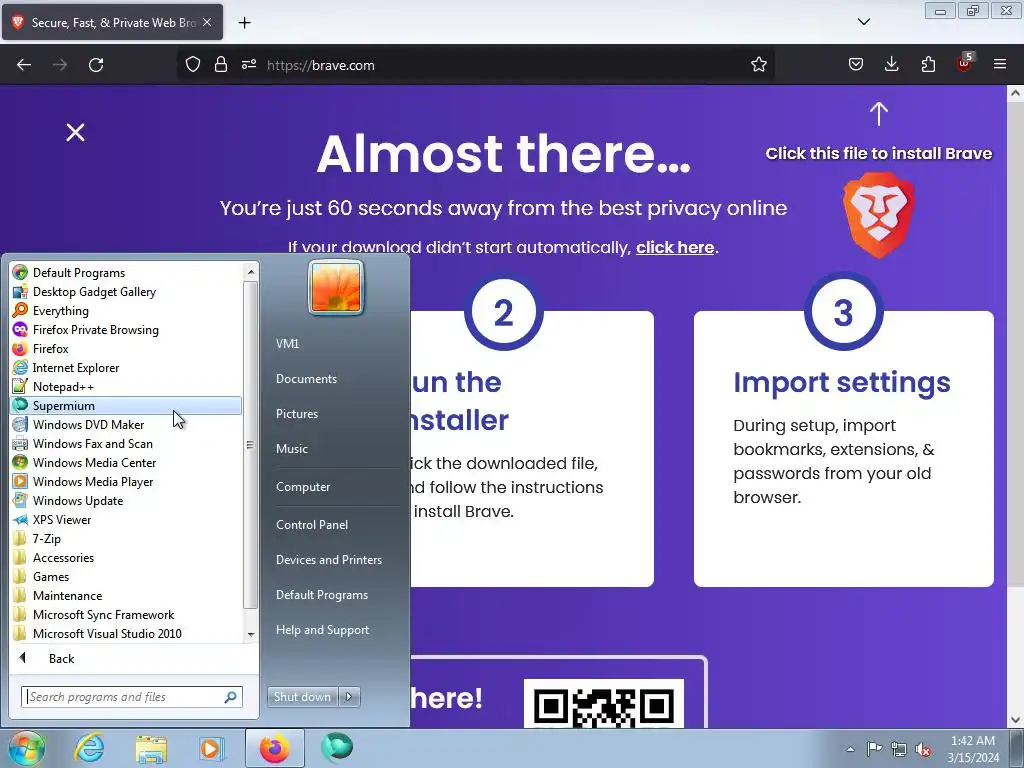Click the padlock site security icon
This screenshot has width=1024, height=768.
tap(221, 65)
